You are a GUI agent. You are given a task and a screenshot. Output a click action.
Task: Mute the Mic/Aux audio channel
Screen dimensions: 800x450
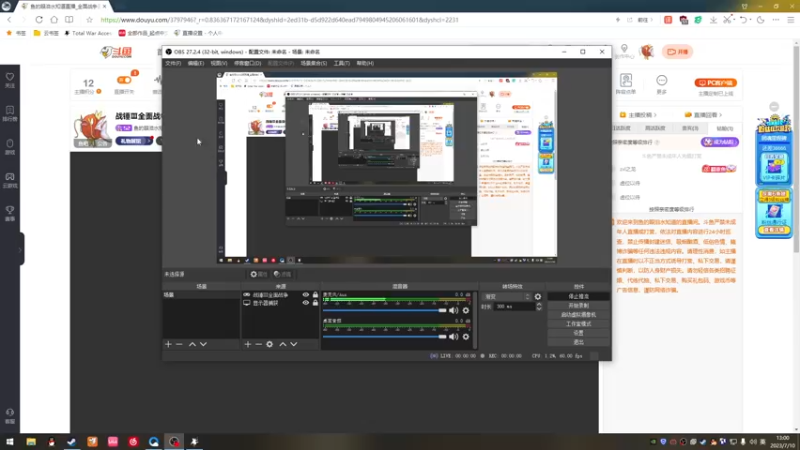pos(454,310)
